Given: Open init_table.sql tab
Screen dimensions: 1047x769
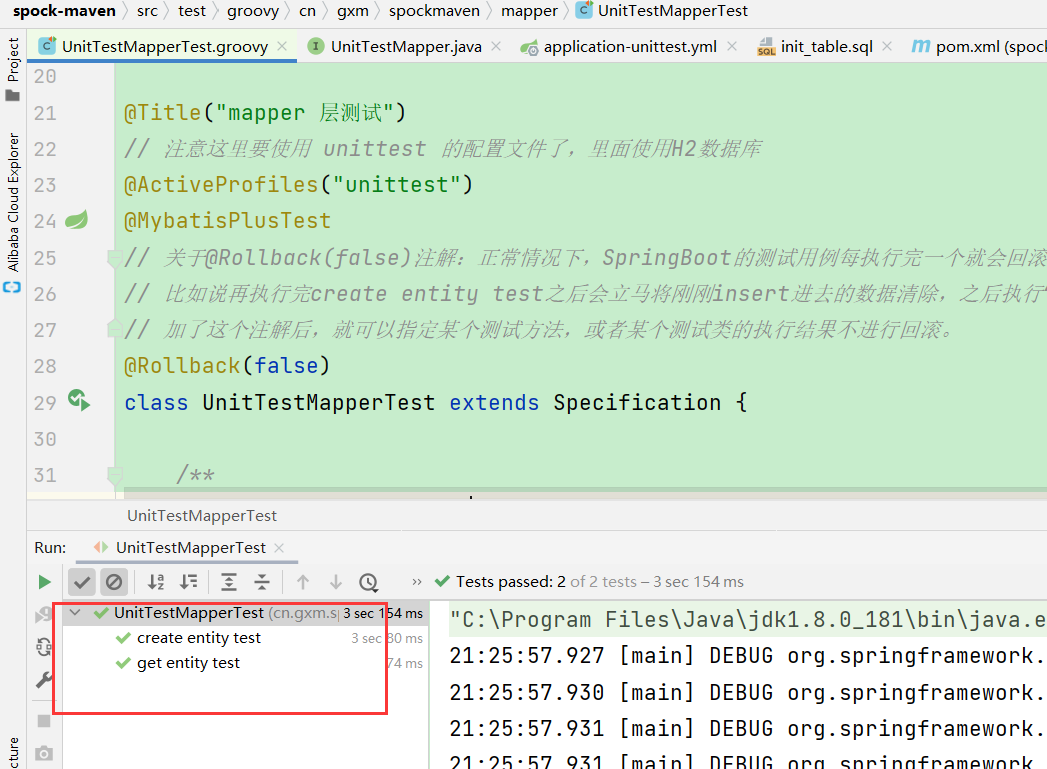Looking at the screenshot, I should coord(826,47).
